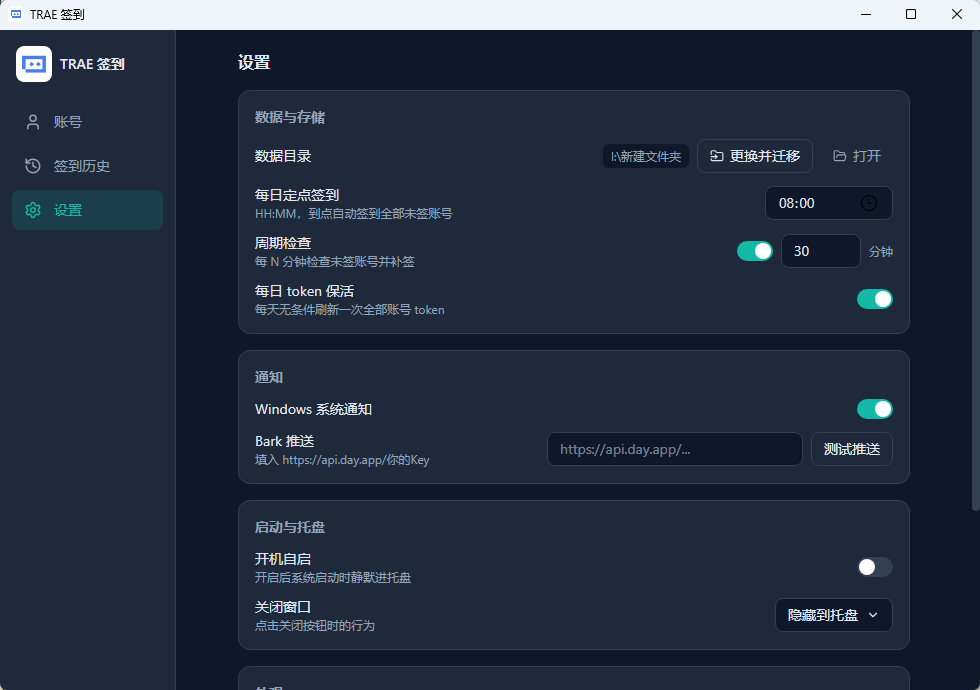Click the 08:00 daily sign-in time field
The width and height of the screenshot is (980, 690).
tap(829, 203)
